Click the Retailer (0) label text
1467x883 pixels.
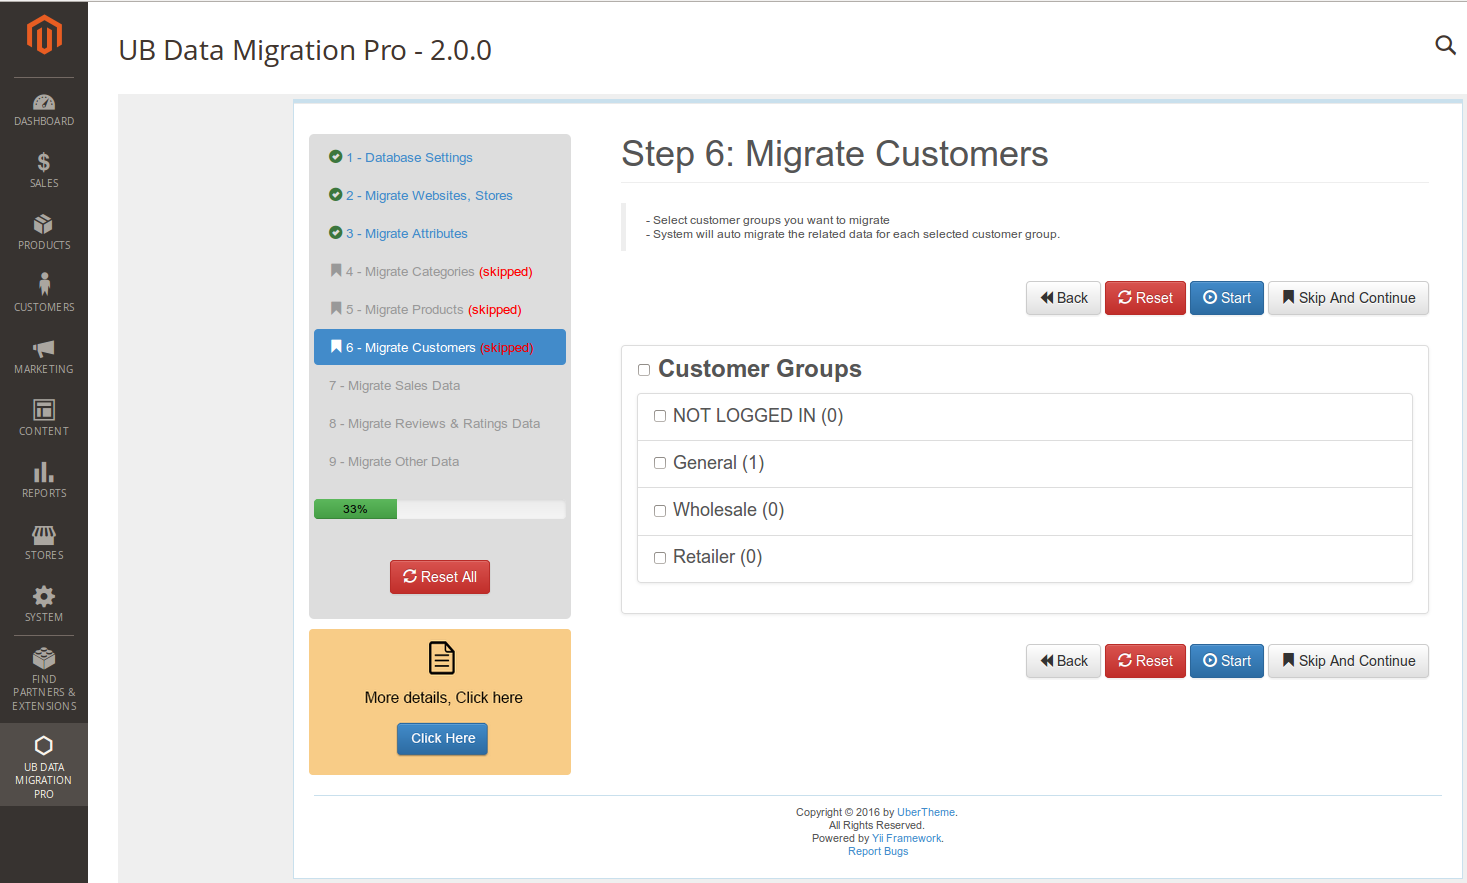(718, 557)
